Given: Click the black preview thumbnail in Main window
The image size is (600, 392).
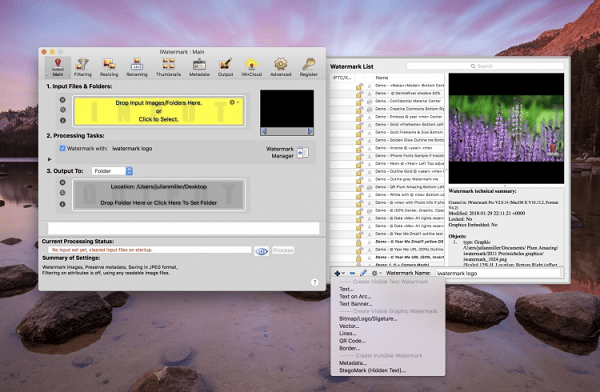Looking at the screenshot, I should pos(287,109).
